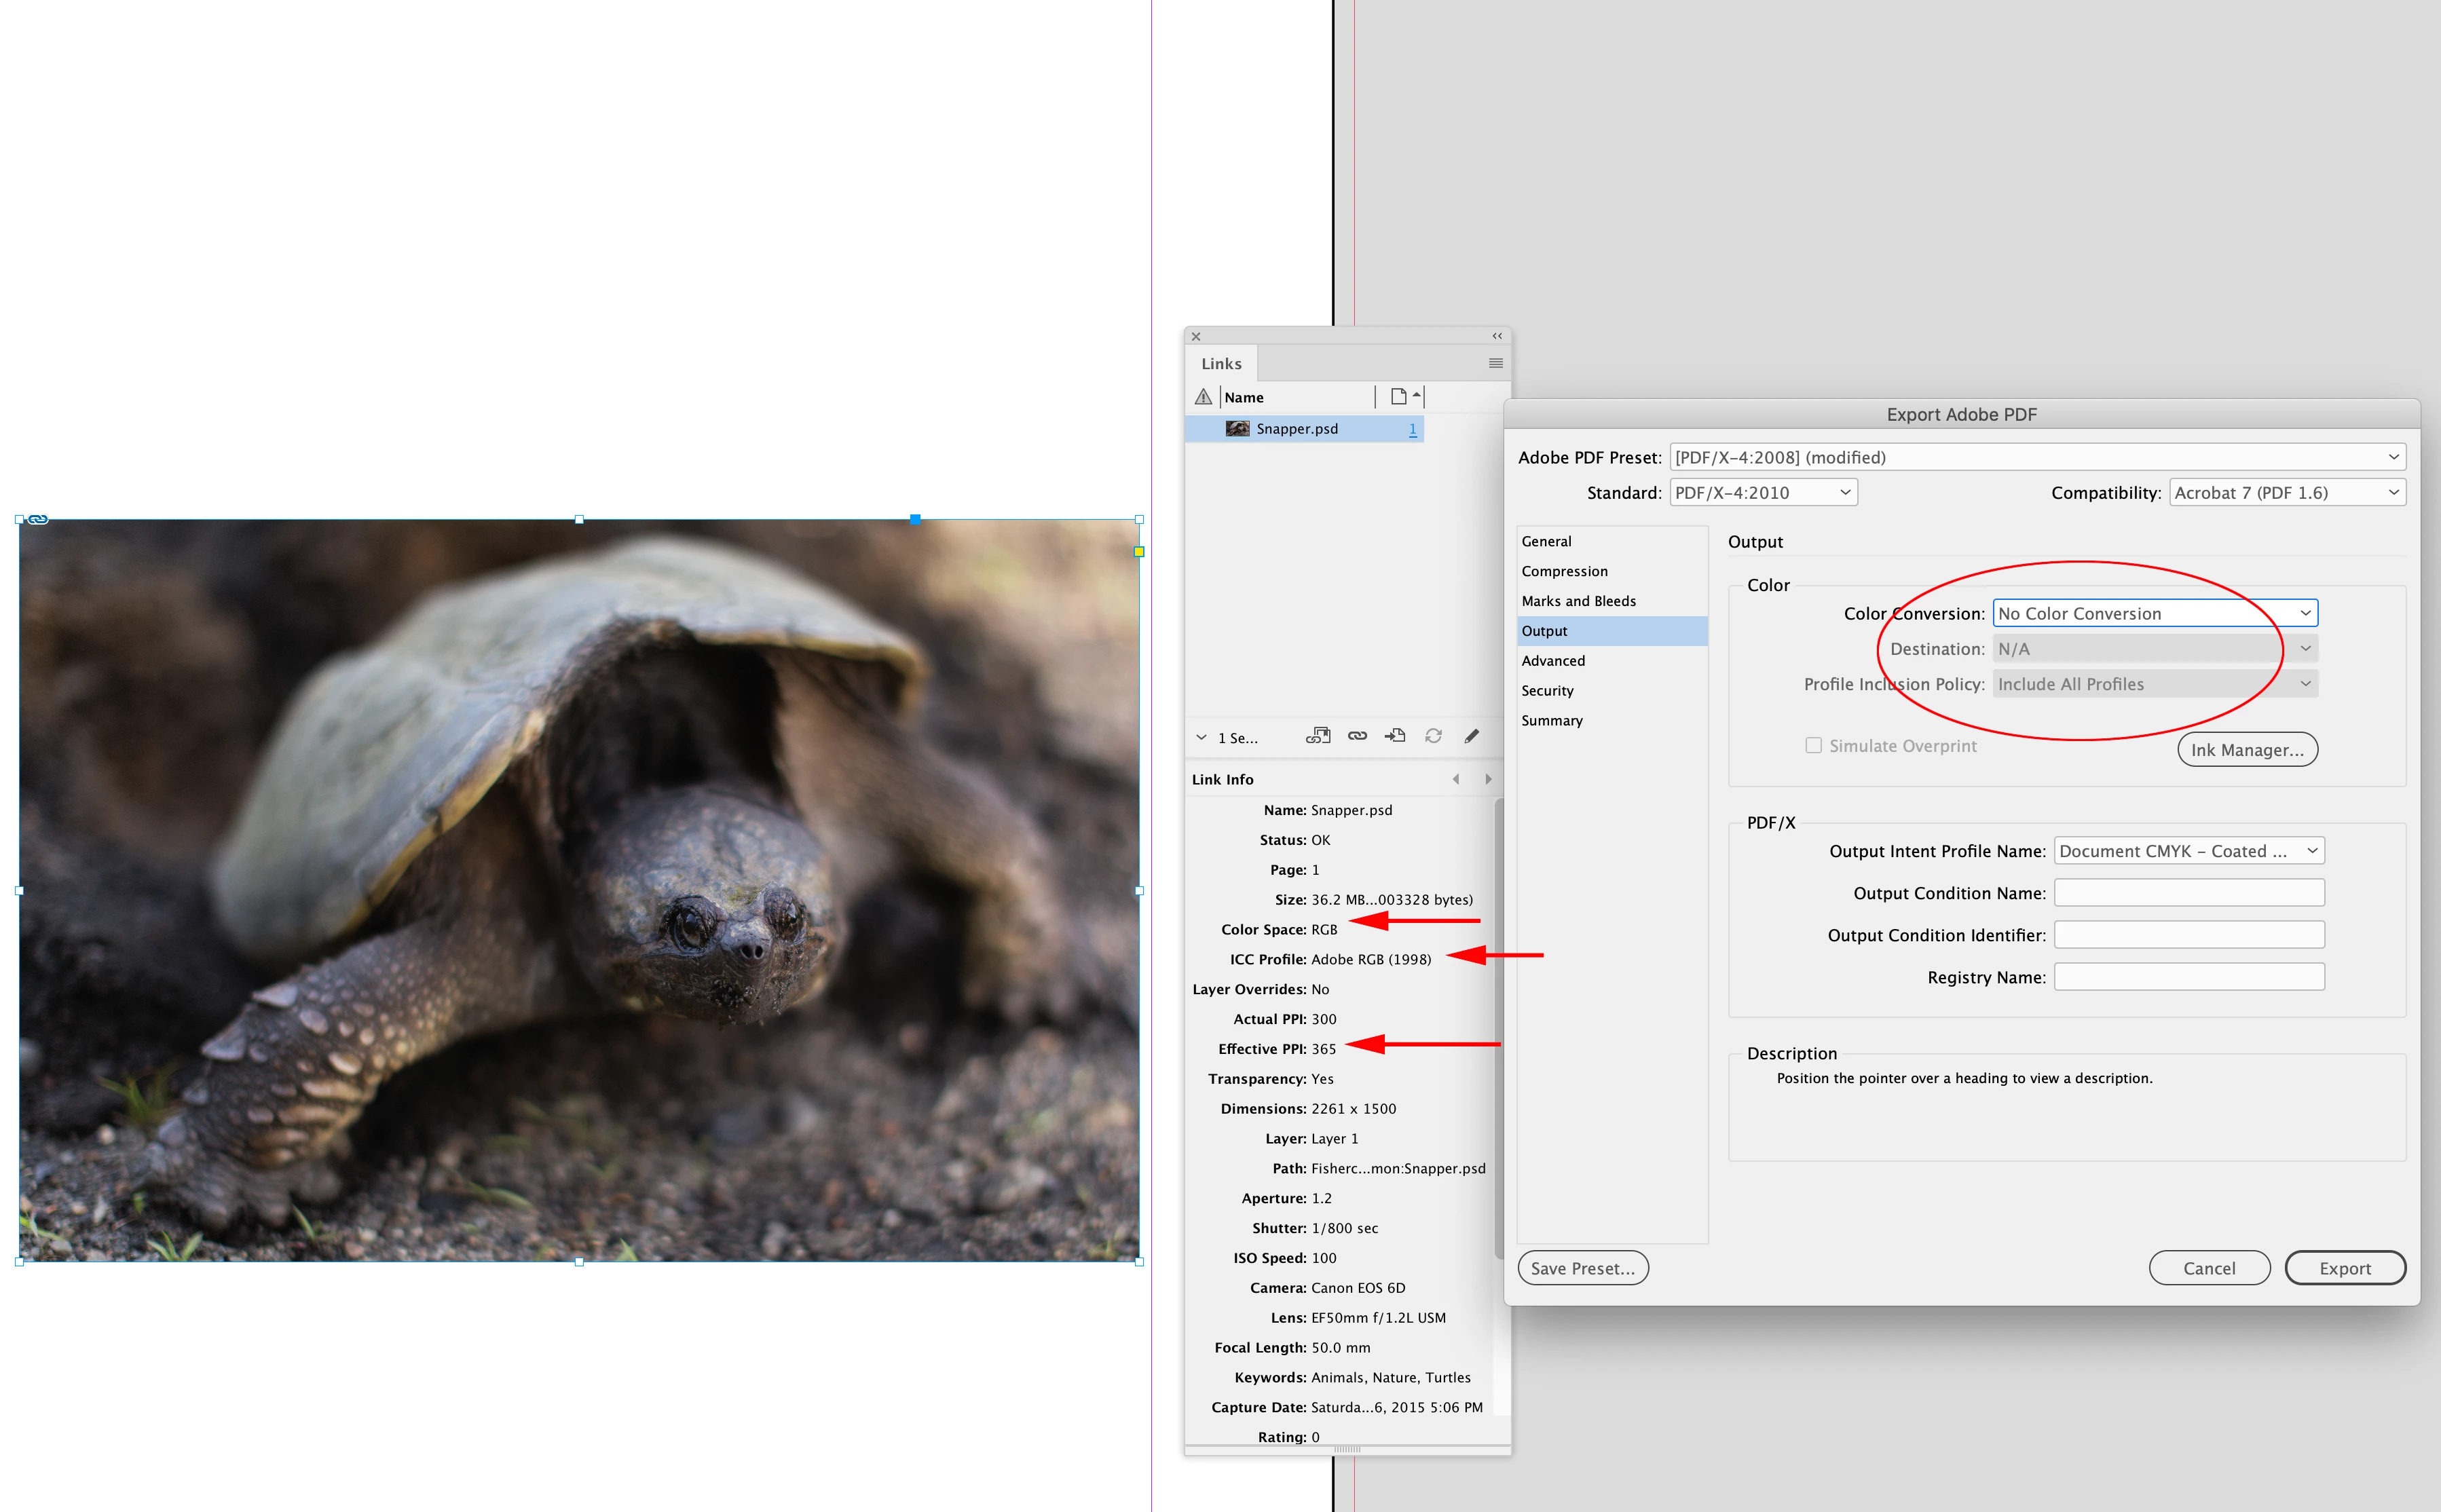
Task: Switch to the Compression section
Action: [x=1564, y=571]
